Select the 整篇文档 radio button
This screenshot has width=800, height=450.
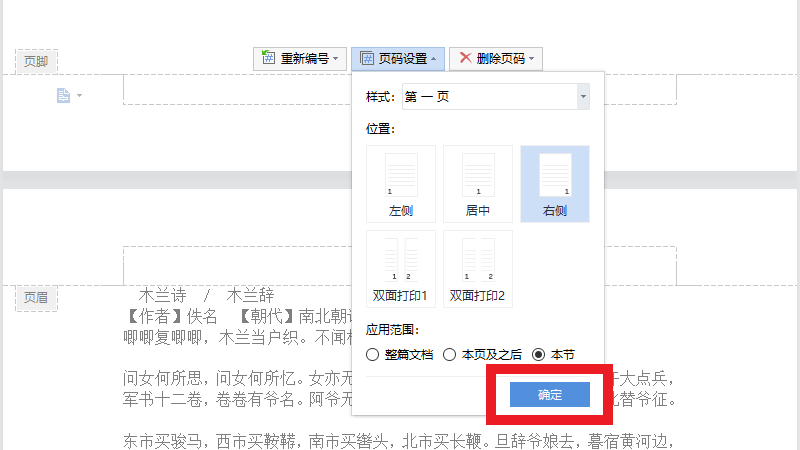tap(373, 354)
